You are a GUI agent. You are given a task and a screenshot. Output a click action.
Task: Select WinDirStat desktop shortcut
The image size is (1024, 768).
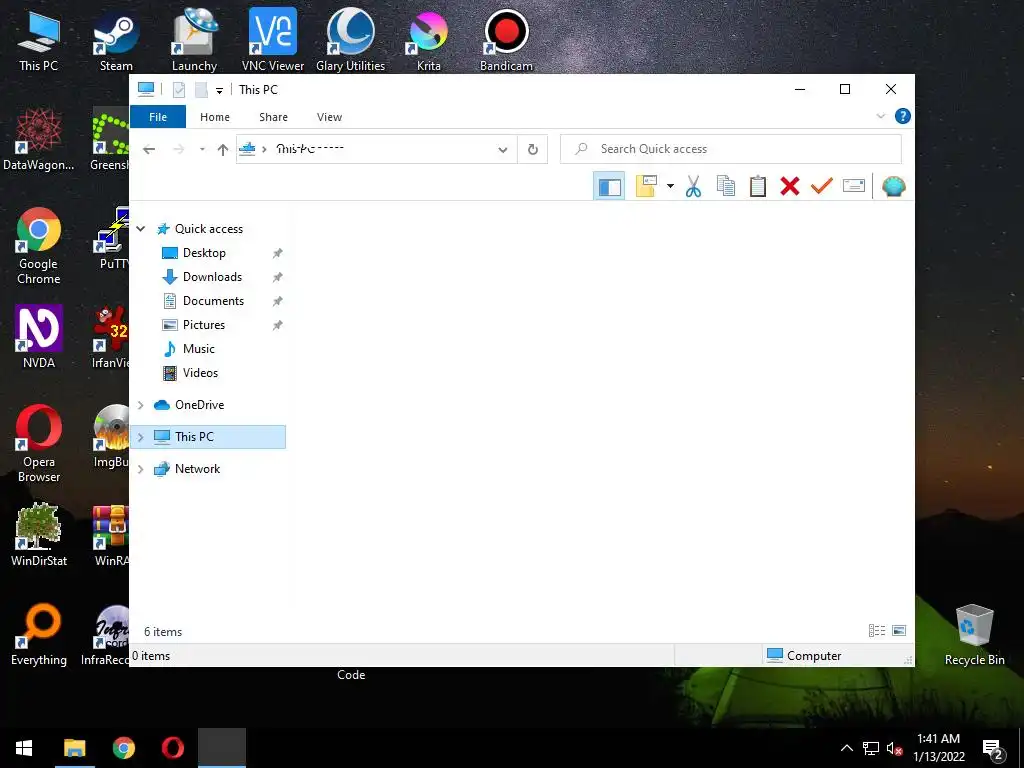click(39, 536)
